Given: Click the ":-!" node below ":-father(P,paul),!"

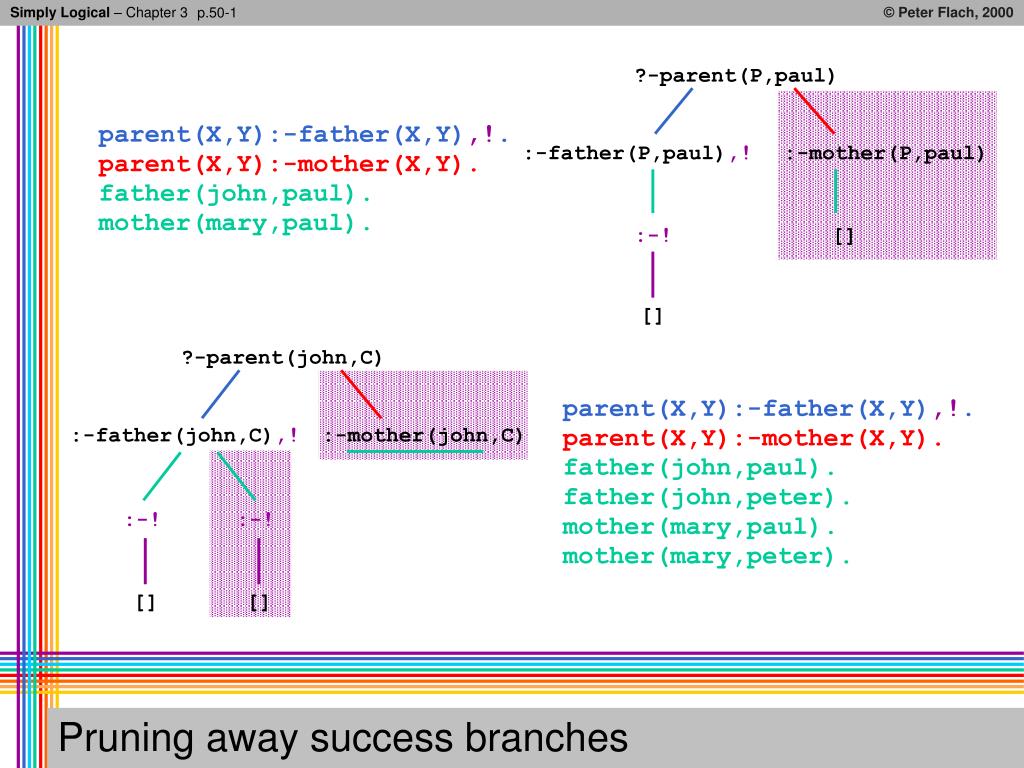Looking at the screenshot, I should pos(653,235).
